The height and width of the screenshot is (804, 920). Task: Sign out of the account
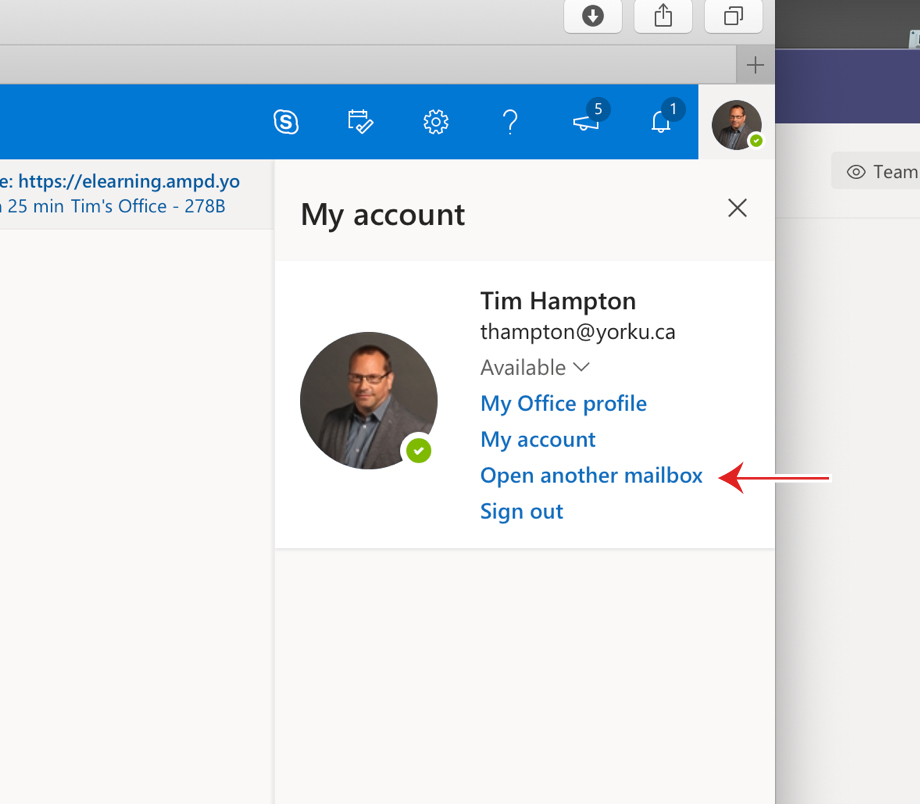tap(522, 511)
